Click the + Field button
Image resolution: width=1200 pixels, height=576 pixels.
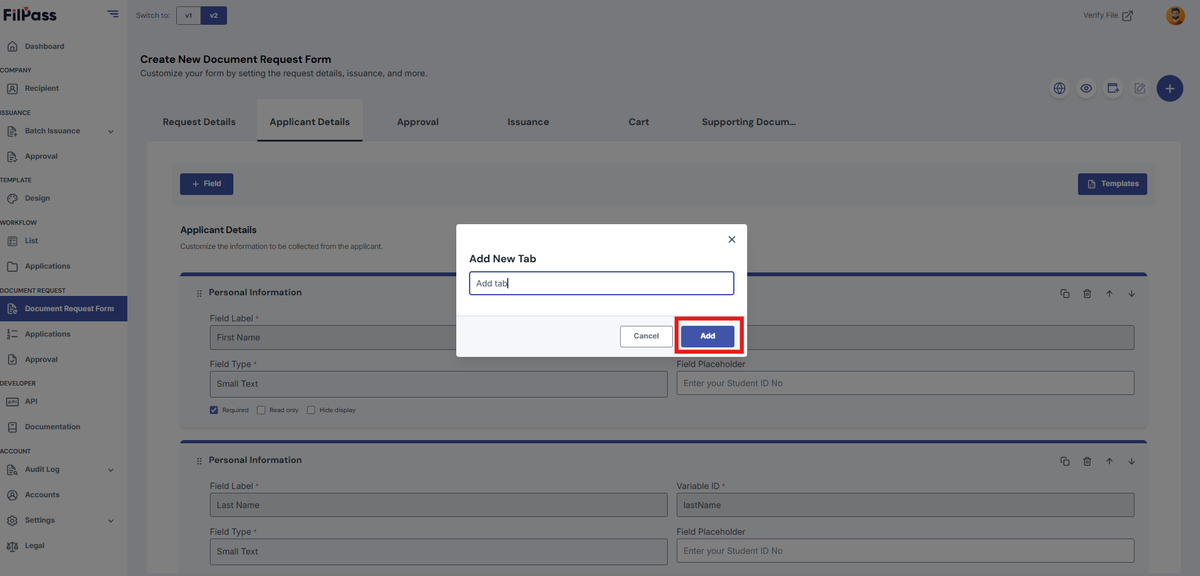point(206,184)
